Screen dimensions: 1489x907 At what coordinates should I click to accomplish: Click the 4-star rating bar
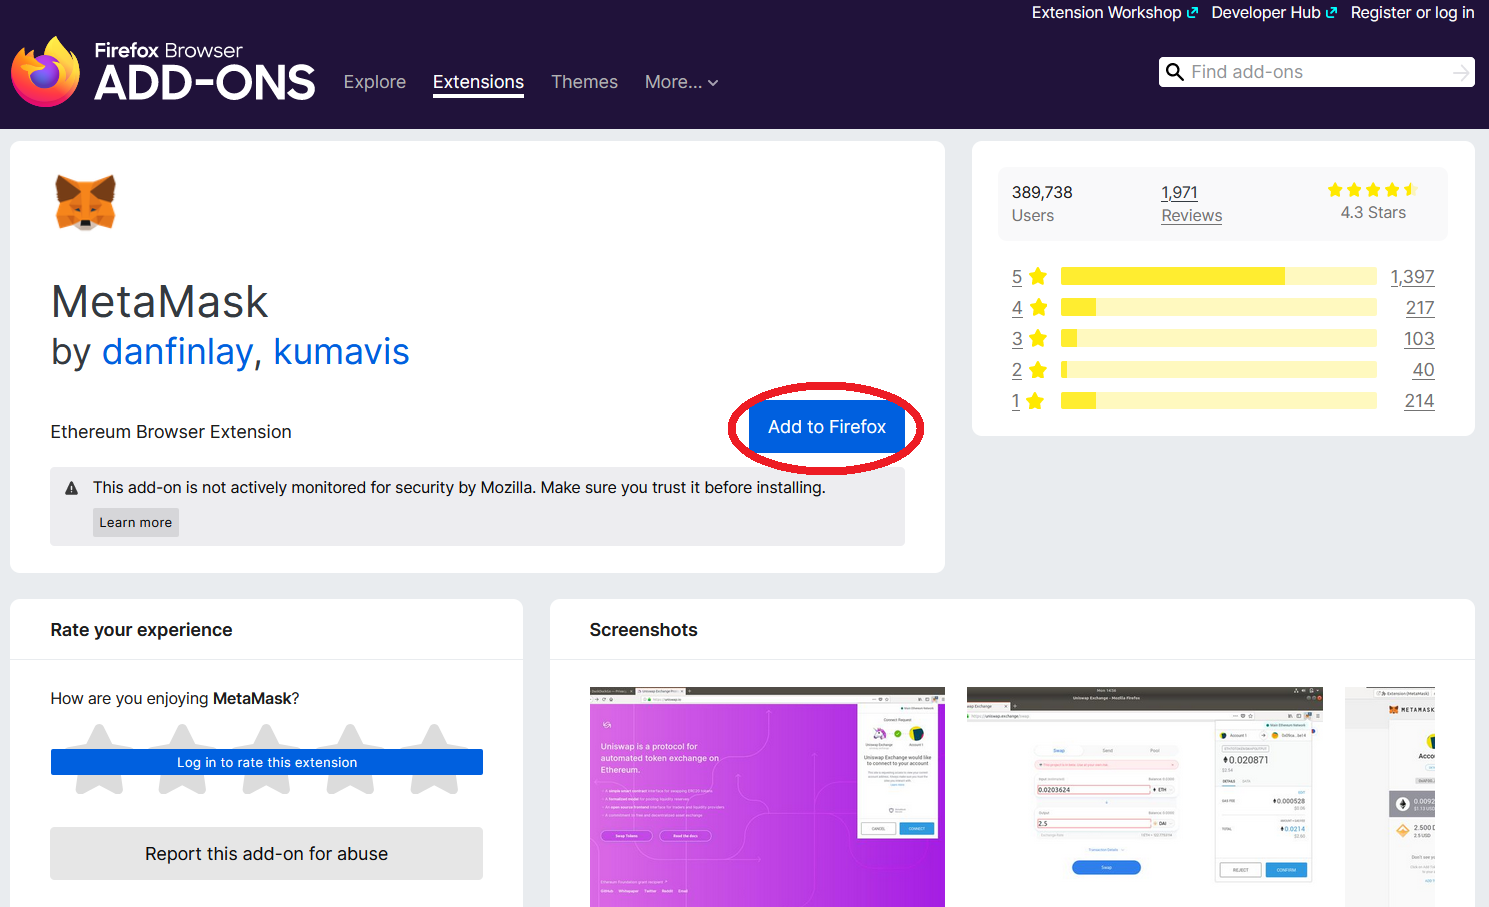coord(1219,307)
